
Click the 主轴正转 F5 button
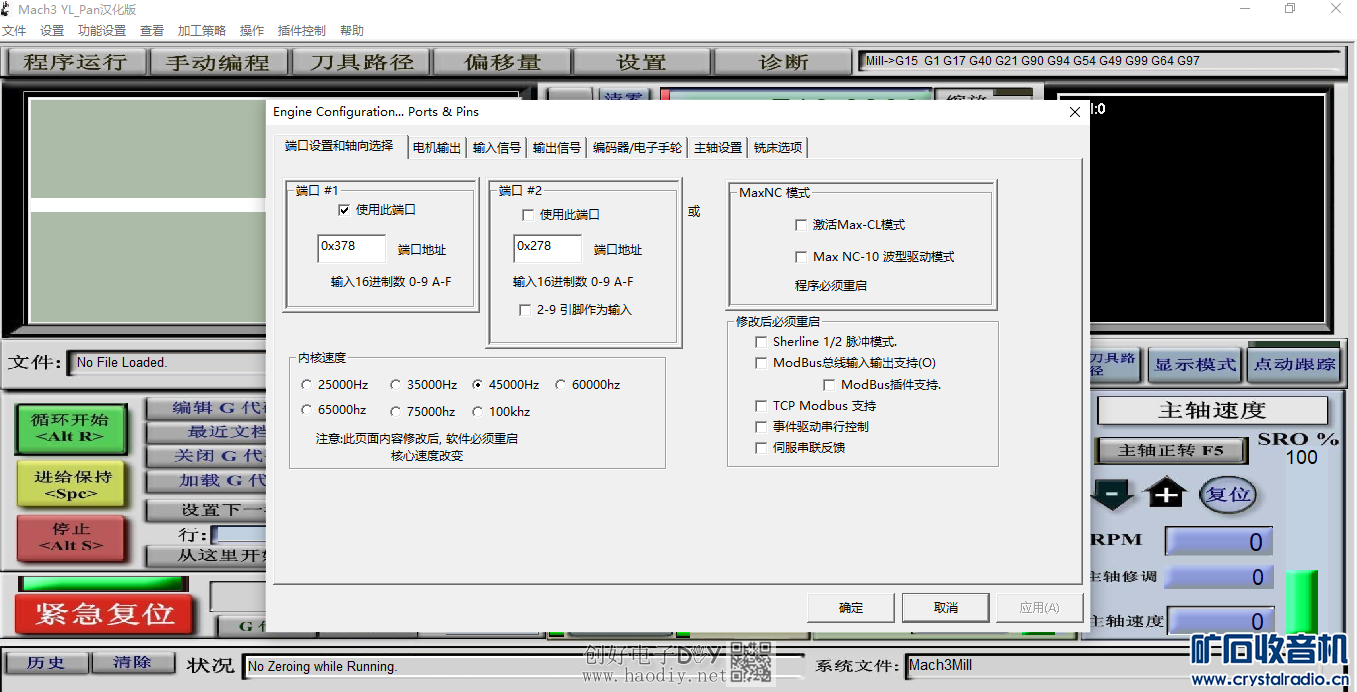pos(1170,451)
